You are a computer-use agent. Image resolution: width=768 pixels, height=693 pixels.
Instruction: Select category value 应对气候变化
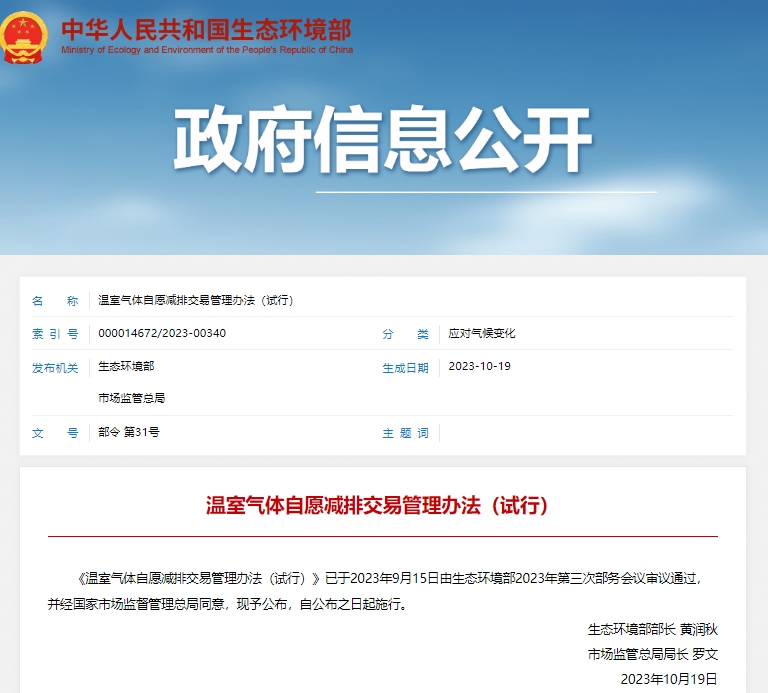(481, 334)
